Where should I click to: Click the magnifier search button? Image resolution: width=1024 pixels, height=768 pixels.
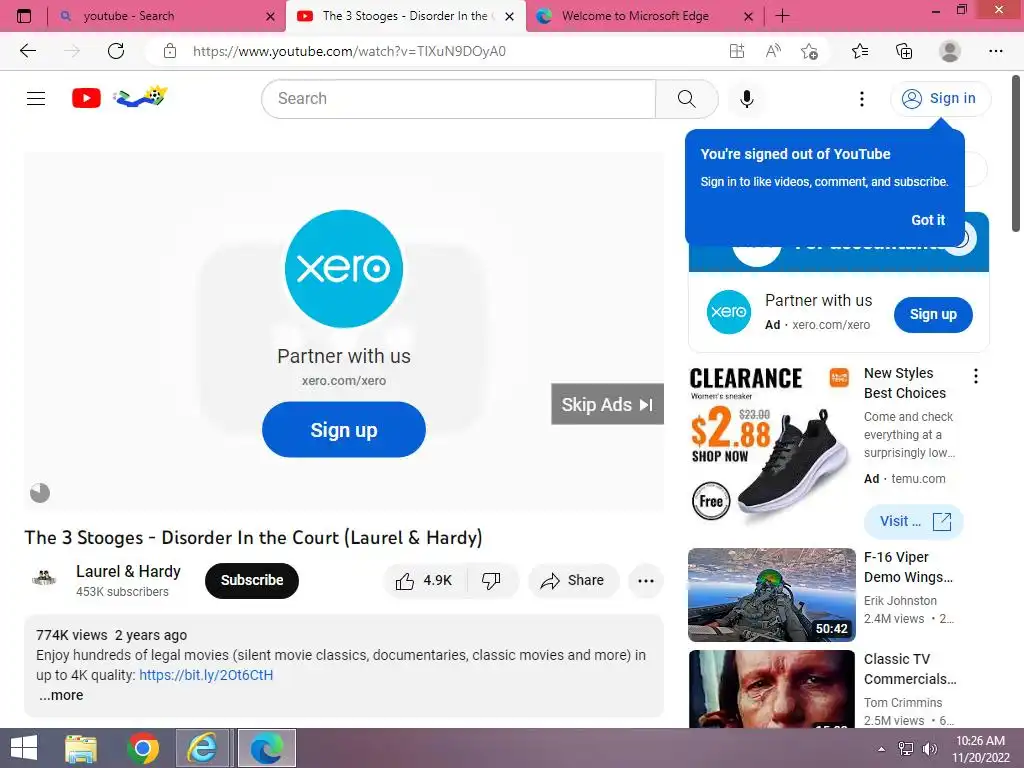686,99
